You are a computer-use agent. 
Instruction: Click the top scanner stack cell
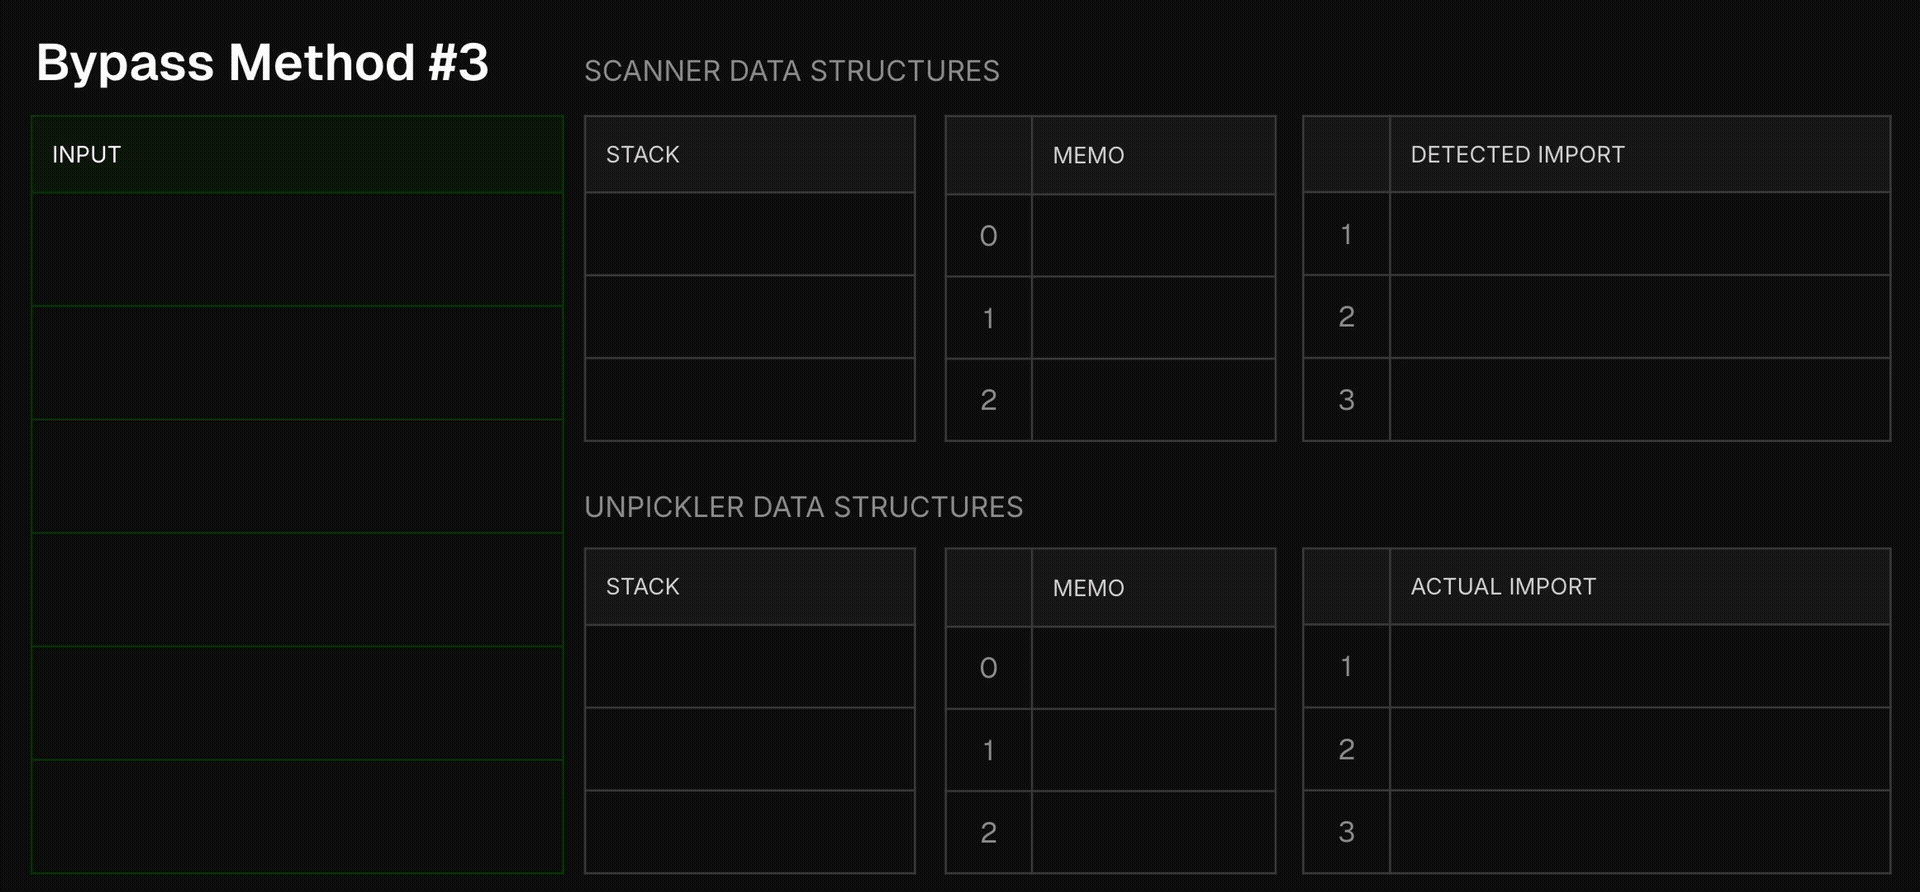coord(750,234)
